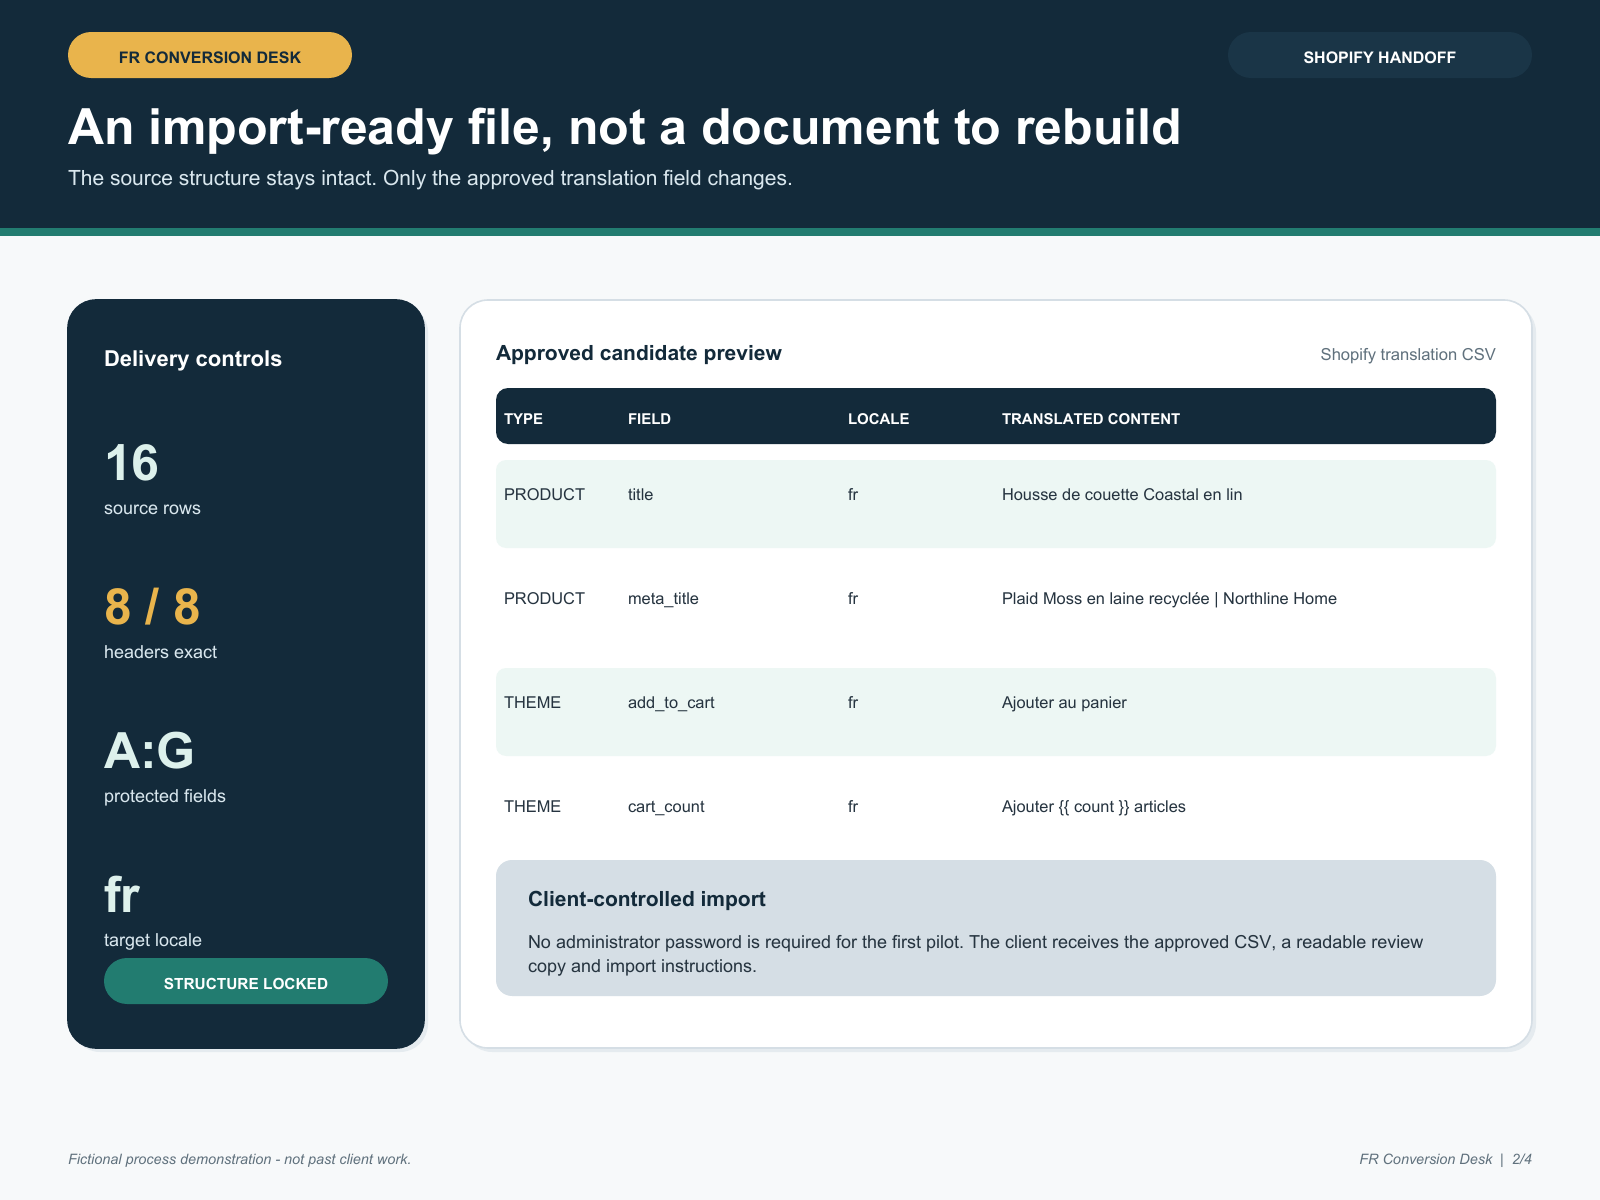
Task: Click the TRANSLATED CONTENT column header
Action: click(1091, 418)
